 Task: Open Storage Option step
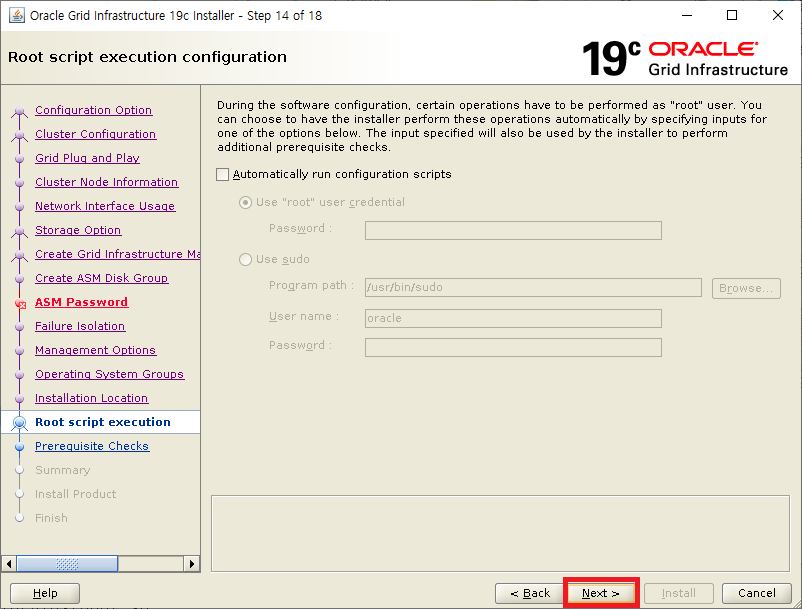[78, 230]
